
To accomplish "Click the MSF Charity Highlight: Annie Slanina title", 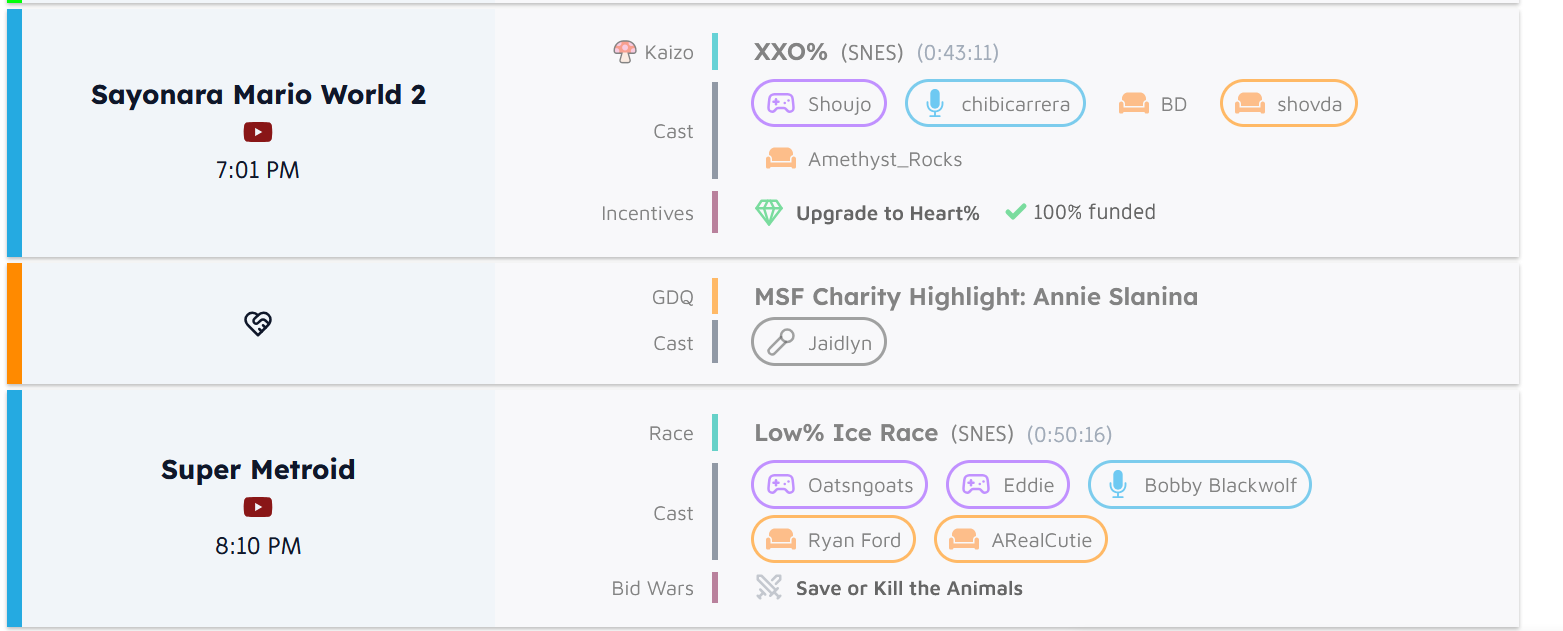I will pos(976,297).
